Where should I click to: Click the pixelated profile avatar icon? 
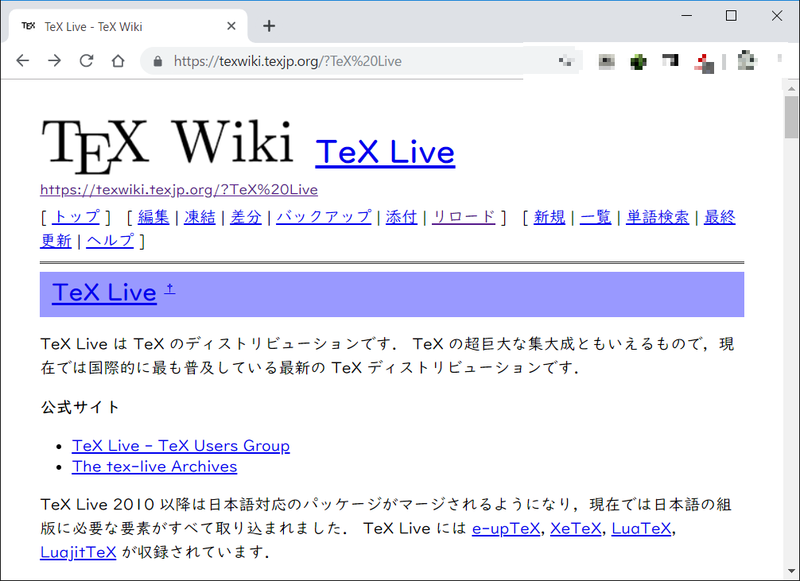coord(747,60)
